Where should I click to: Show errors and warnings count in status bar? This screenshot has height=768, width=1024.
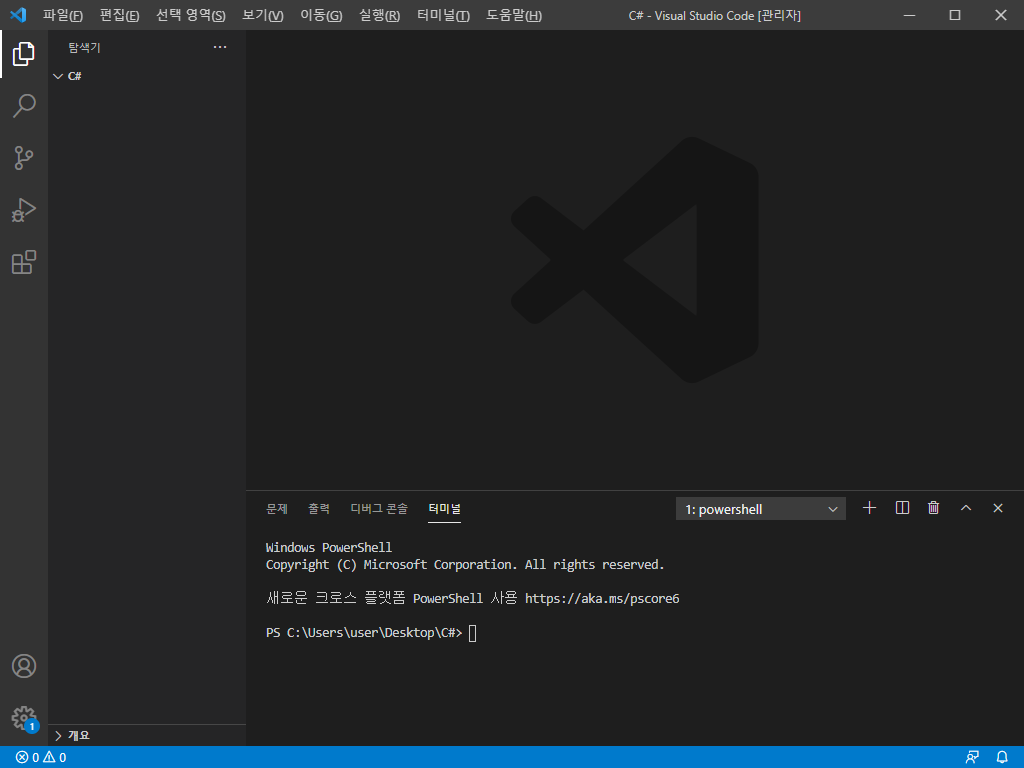pyautogui.click(x=40, y=758)
